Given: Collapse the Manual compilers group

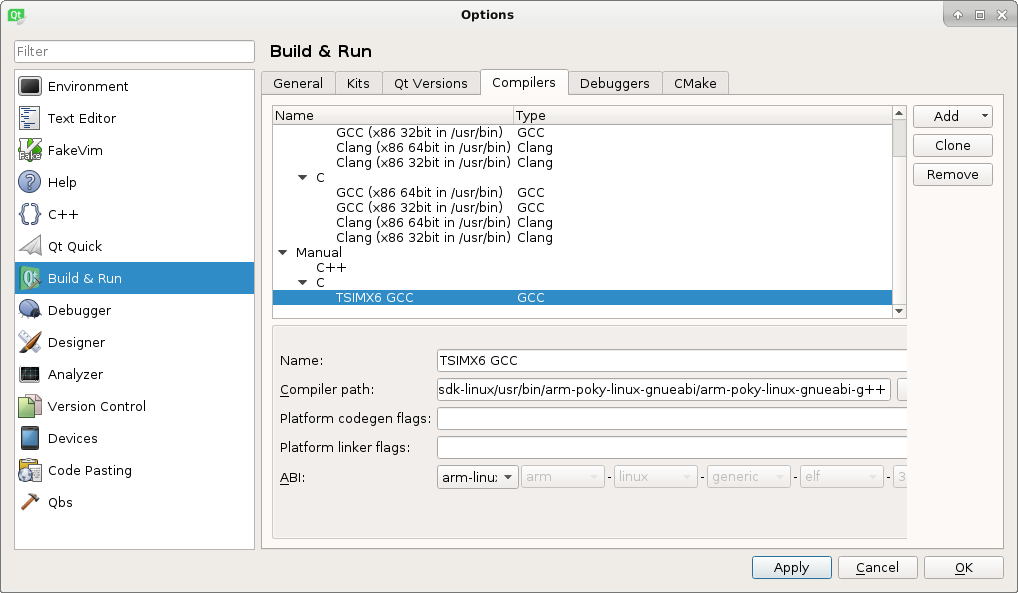Looking at the screenshot, I should (282, 253).
